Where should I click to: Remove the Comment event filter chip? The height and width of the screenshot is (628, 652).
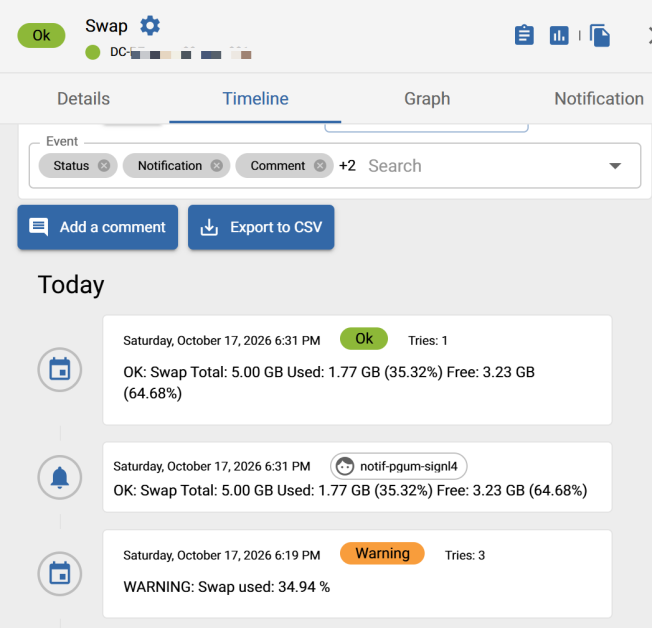click(320, 166)
